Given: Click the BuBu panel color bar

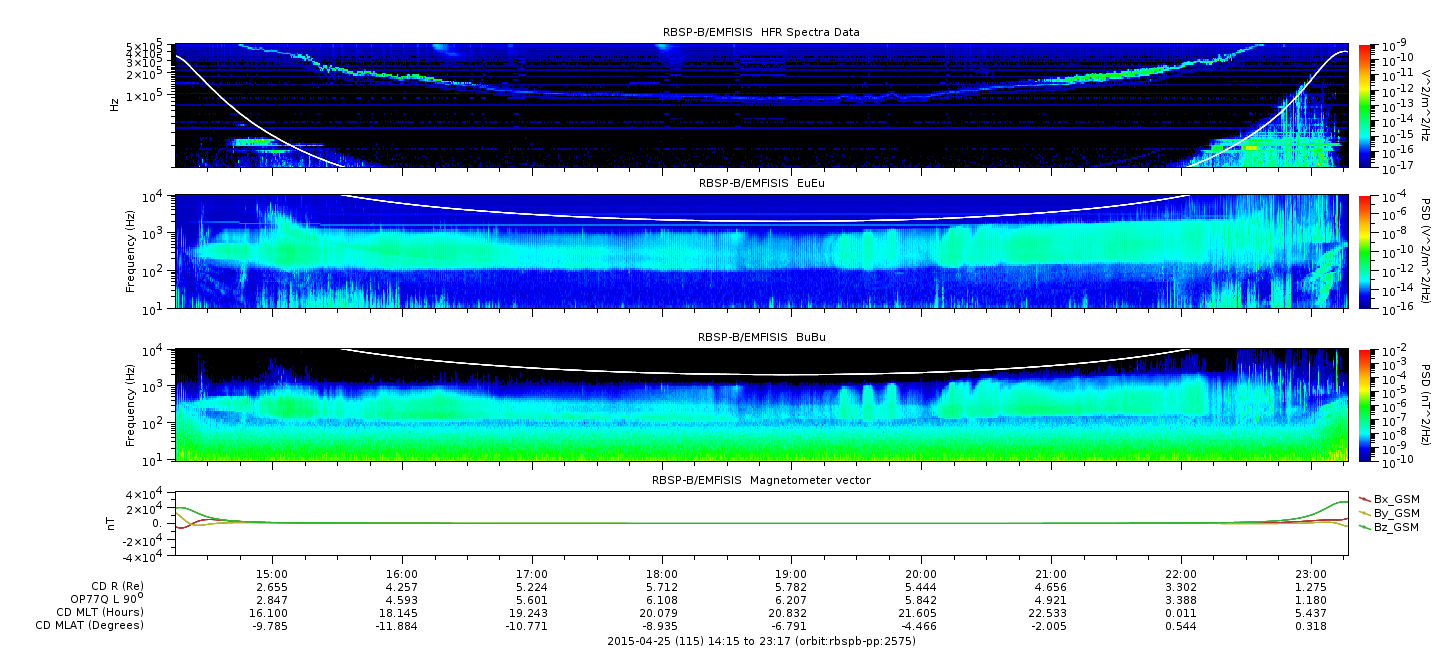Looking at the screenshot, I should (1364, 405).
